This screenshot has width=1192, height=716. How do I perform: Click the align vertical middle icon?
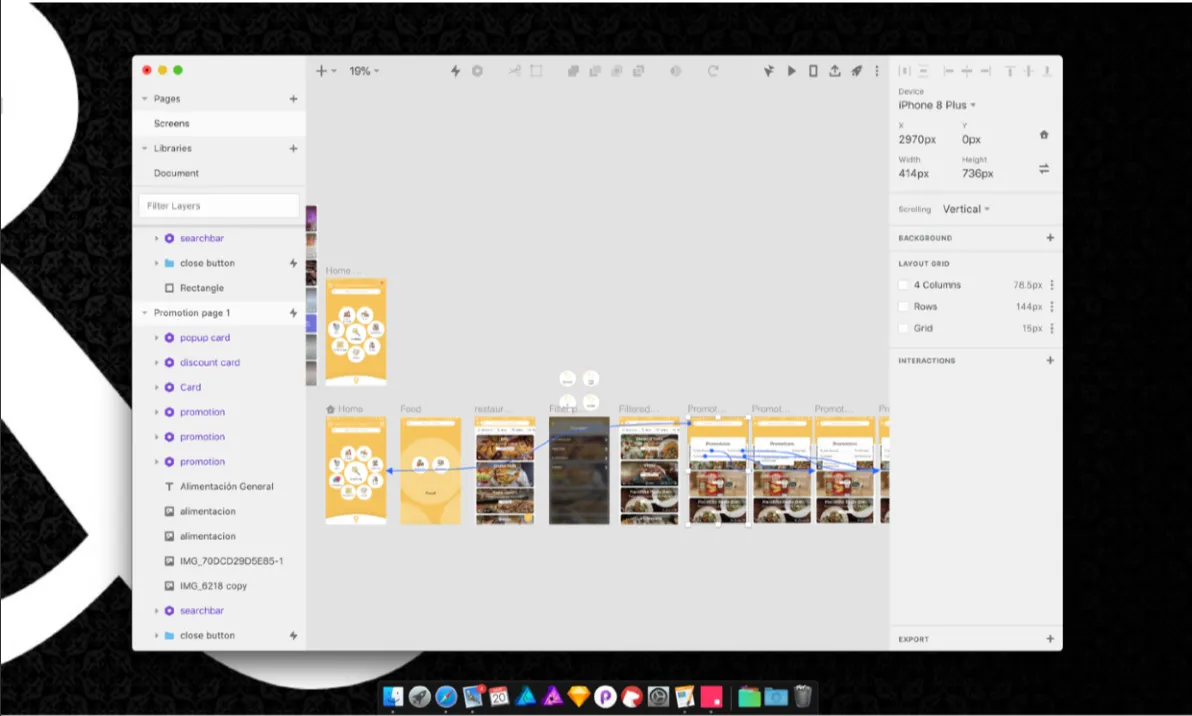pos(1029,71)
